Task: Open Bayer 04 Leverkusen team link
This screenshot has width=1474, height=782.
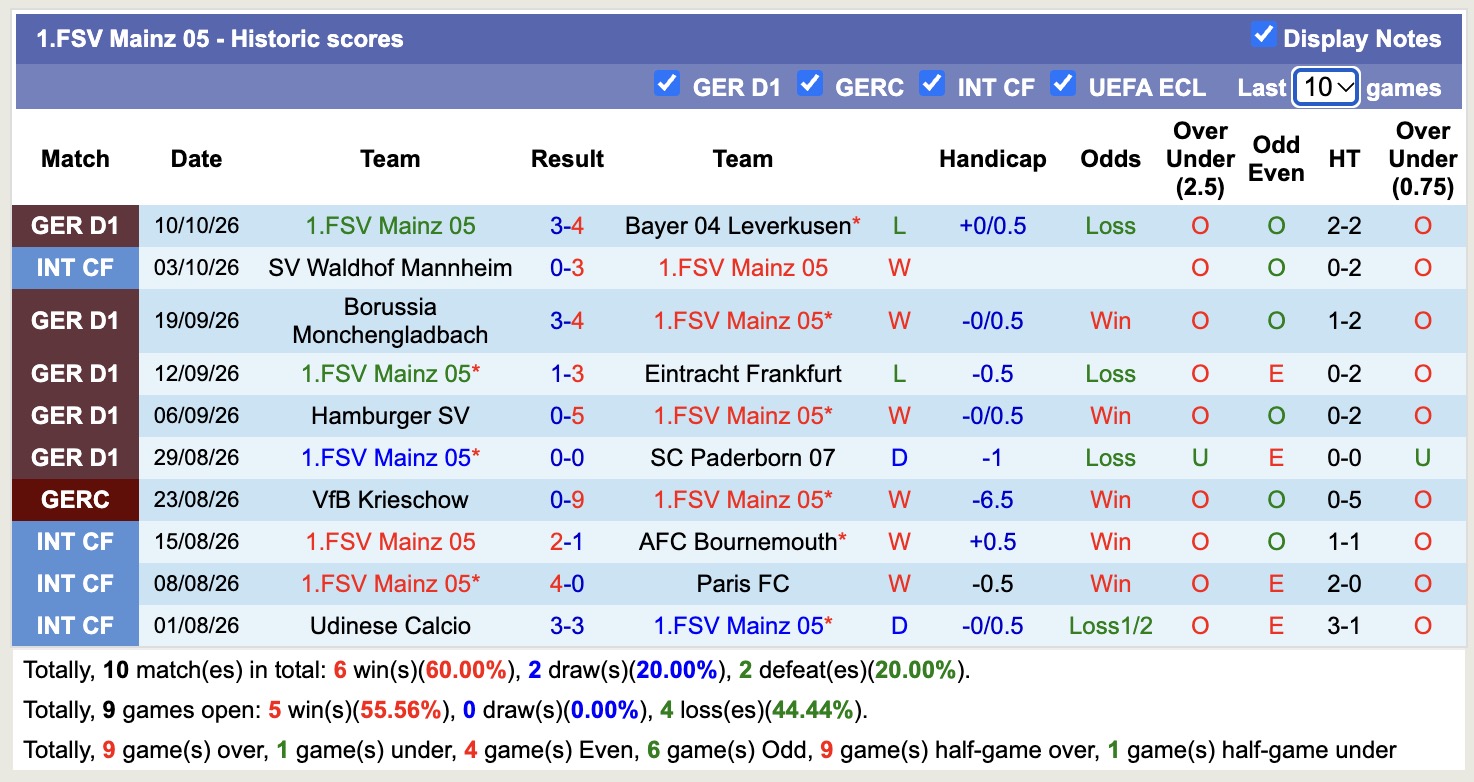Action: (738, 226)
